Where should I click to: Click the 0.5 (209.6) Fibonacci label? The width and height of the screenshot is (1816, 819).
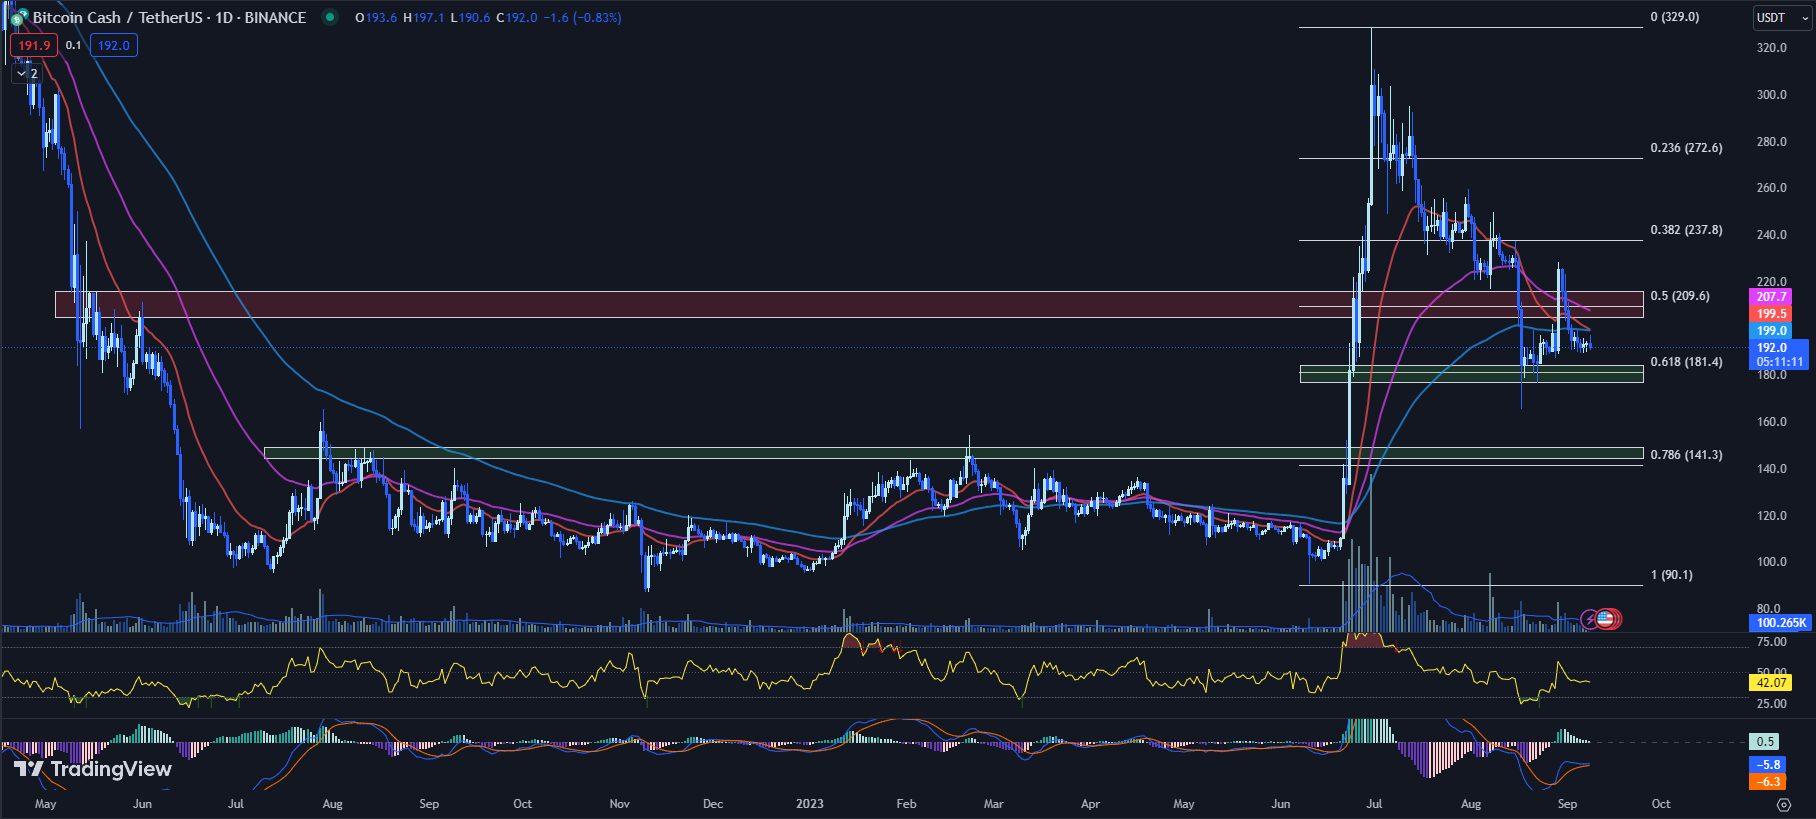(1680, 296)
